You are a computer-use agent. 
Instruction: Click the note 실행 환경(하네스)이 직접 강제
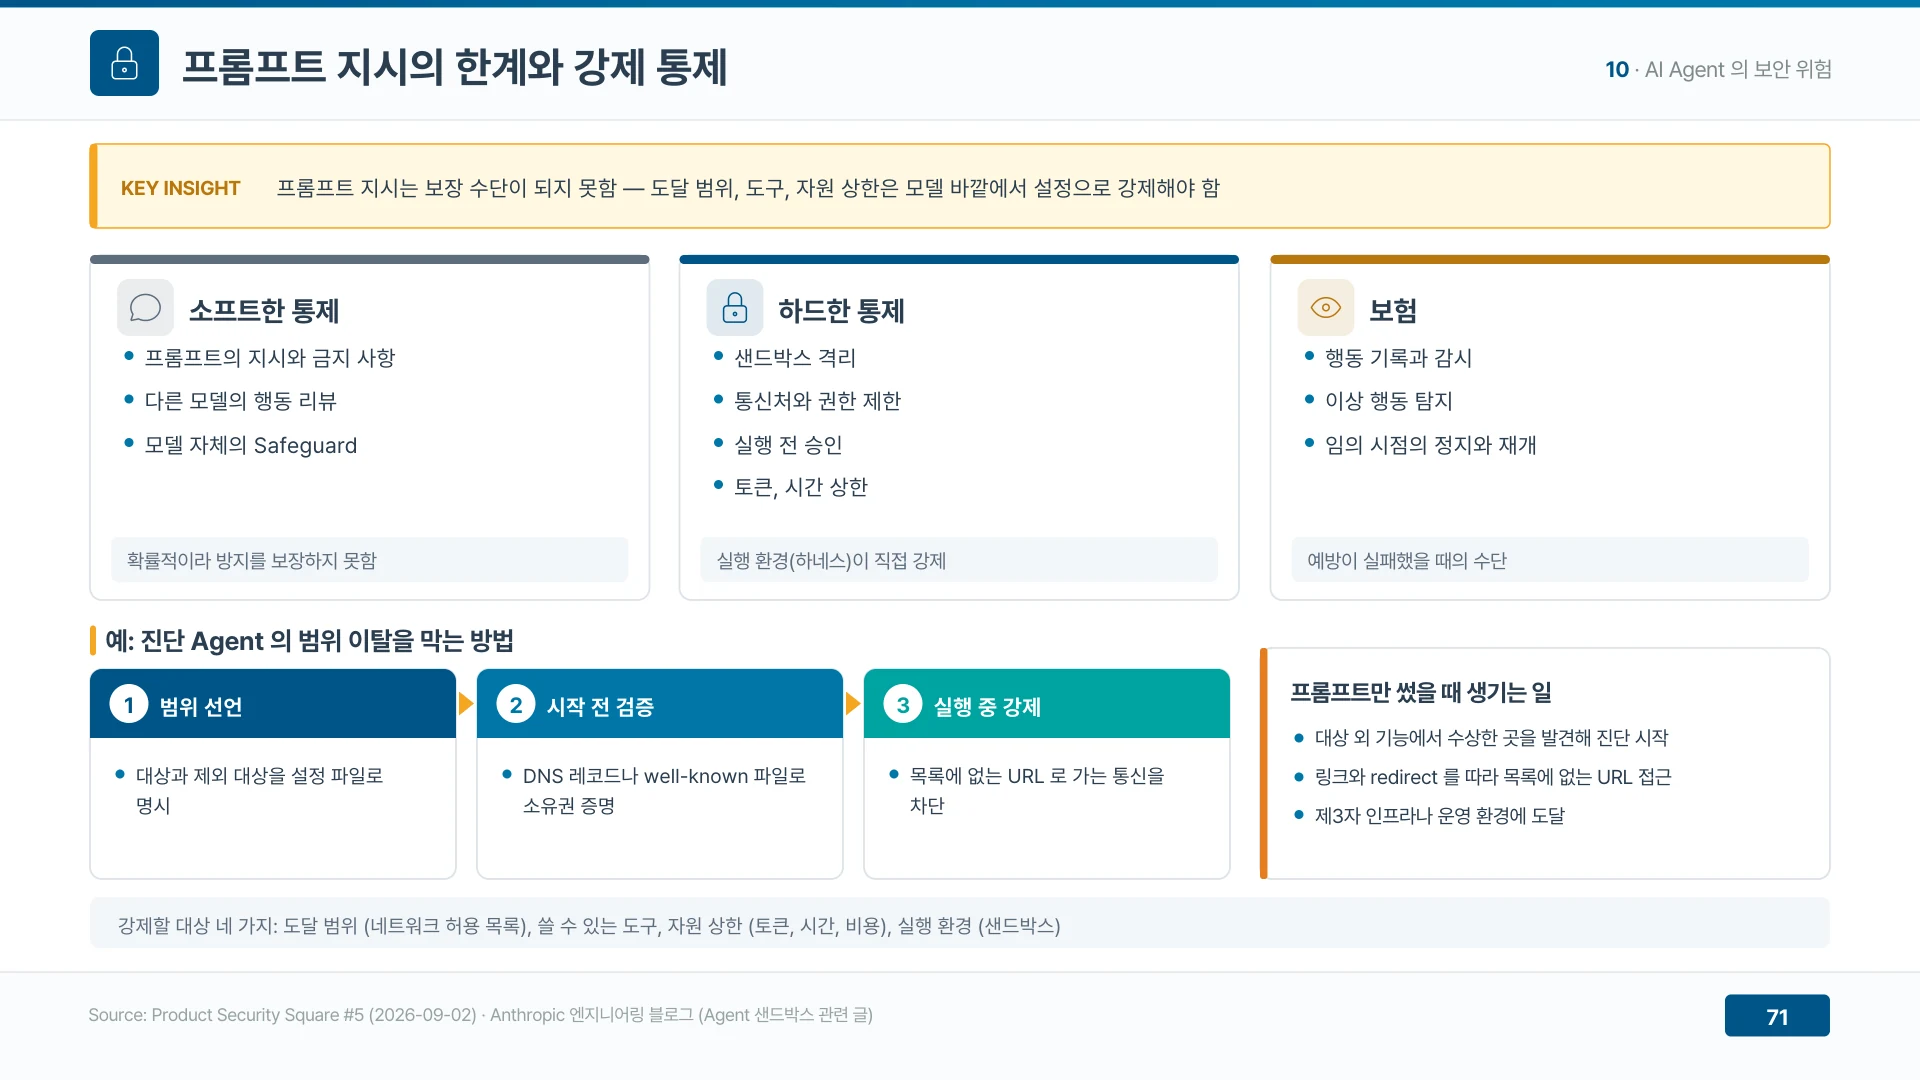959,560
